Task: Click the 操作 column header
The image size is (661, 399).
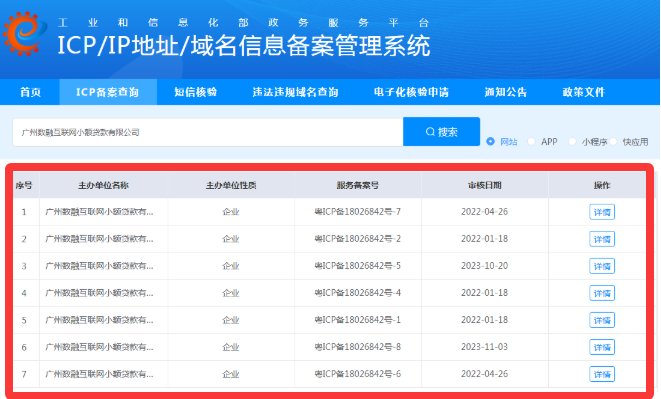Action: click(x=602, y=185)
